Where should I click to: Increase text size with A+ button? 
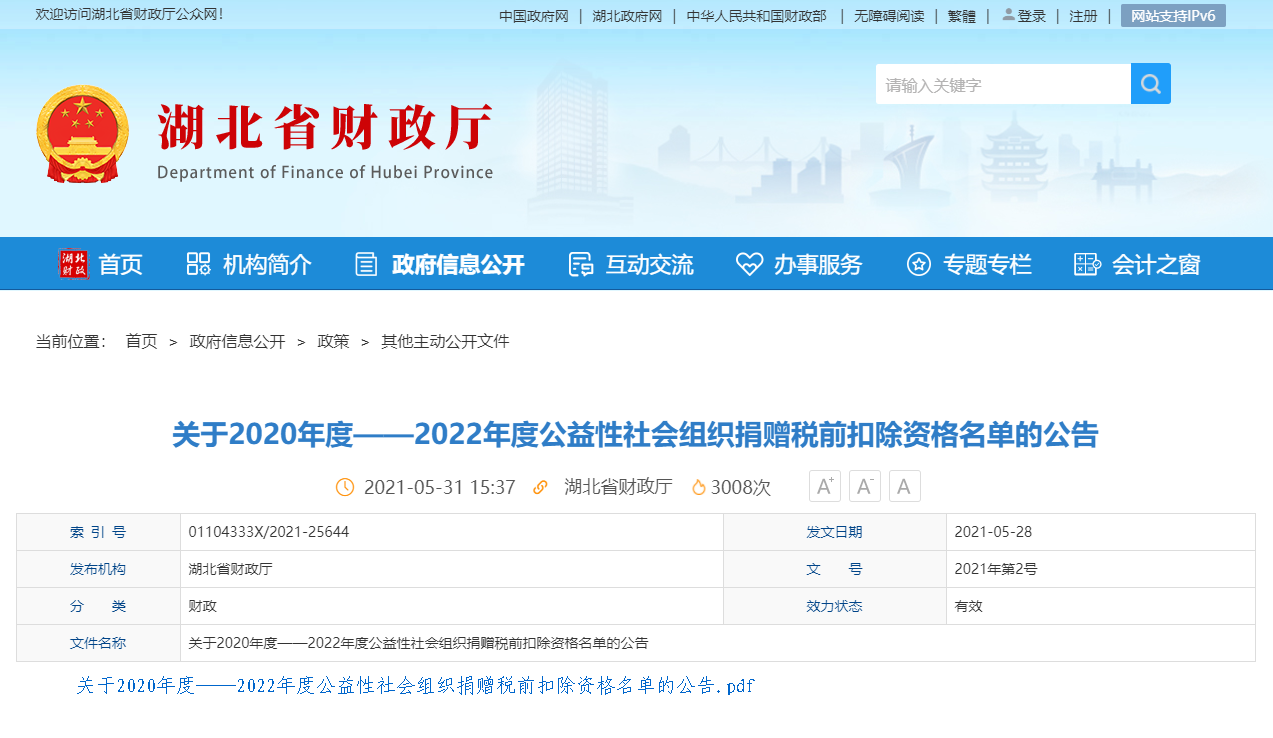point(825,487)
